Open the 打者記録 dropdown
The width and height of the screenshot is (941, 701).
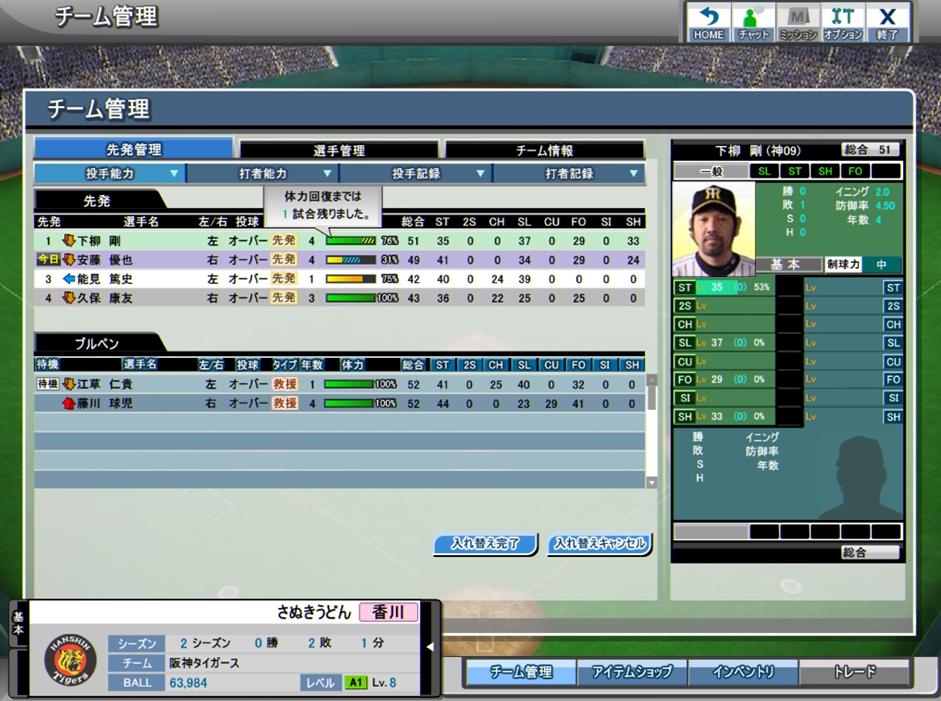[x=569, y=174]
